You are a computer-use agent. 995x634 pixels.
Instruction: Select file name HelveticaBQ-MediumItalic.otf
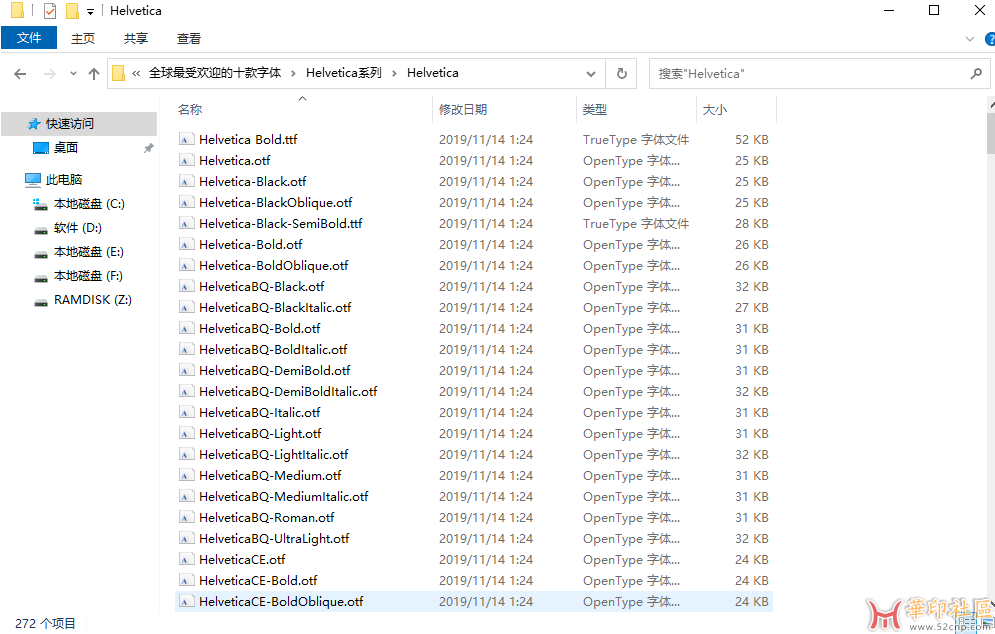(x=284, y=496)
